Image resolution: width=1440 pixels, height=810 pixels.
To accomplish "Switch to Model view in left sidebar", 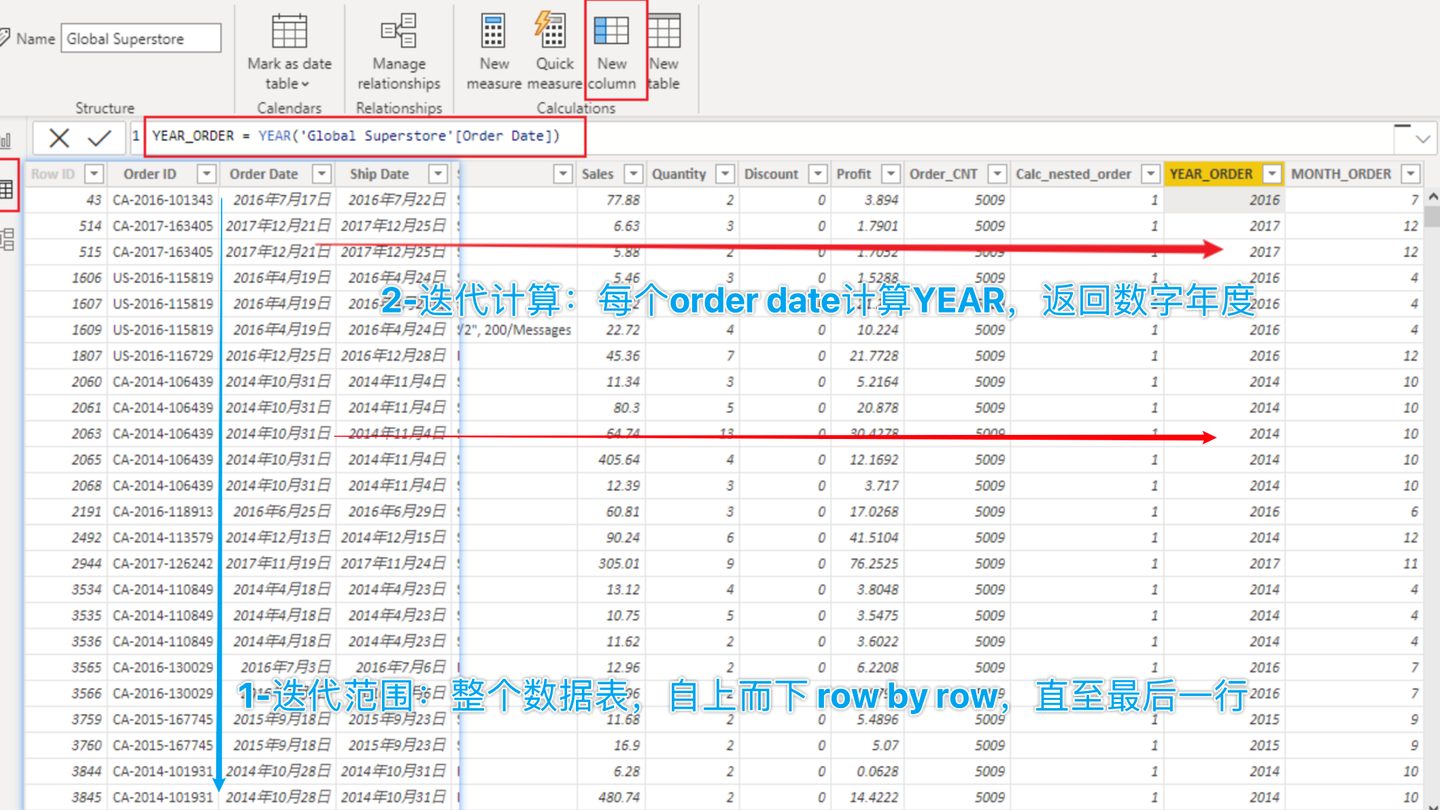I will pos(7,238).
